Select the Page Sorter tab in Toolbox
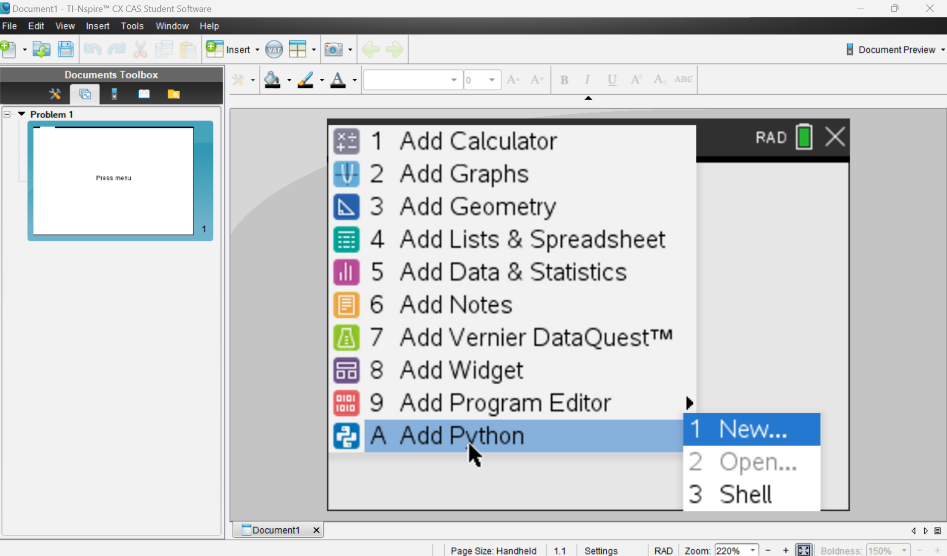This screenshot has height=556, width=947. pos(85,94)
